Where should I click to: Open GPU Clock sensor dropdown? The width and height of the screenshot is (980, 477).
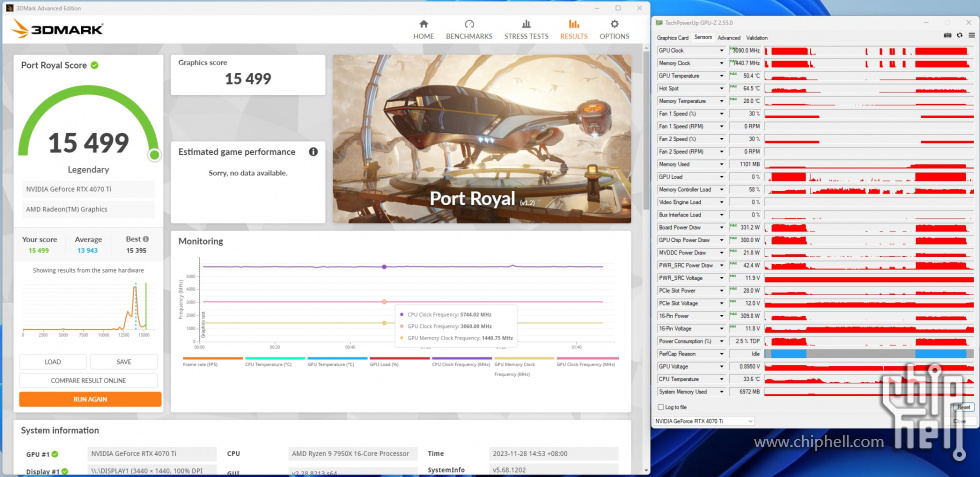coord(722,51)
